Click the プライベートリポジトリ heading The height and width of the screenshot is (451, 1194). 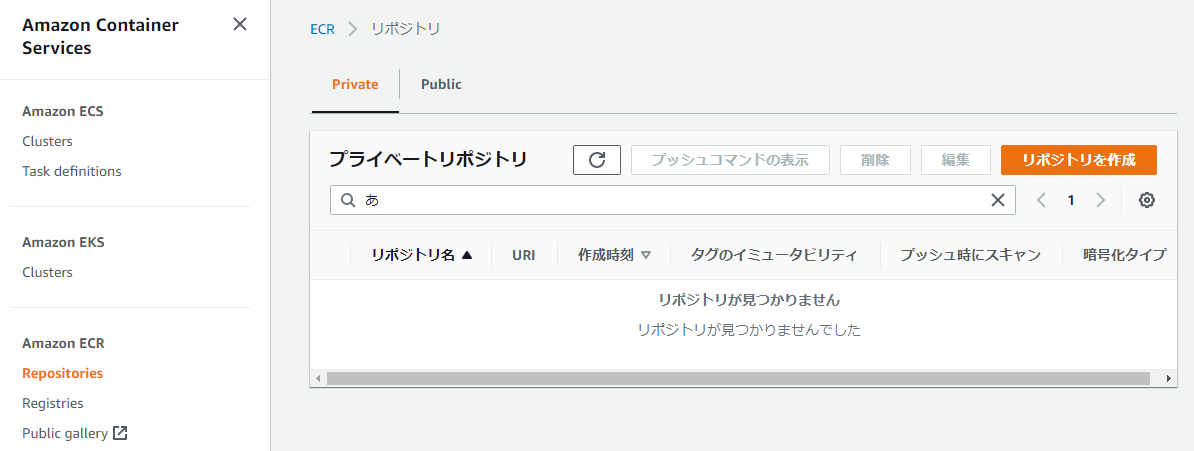click(x=428, y=159)
